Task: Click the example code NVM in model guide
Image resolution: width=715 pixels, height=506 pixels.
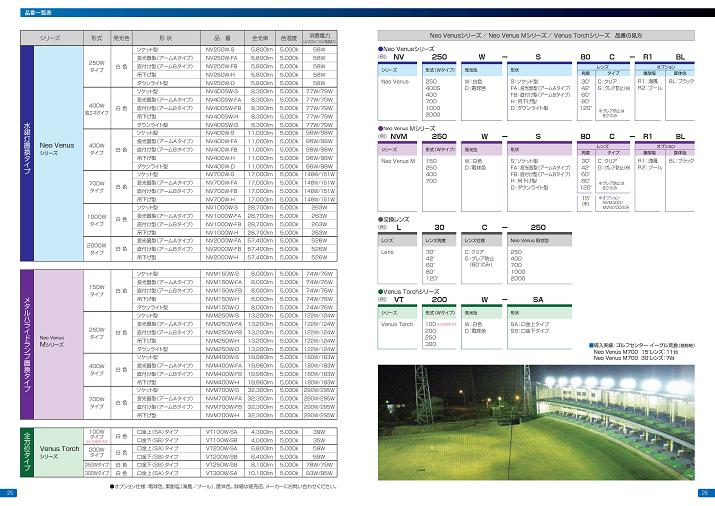Action: (399, 136)
